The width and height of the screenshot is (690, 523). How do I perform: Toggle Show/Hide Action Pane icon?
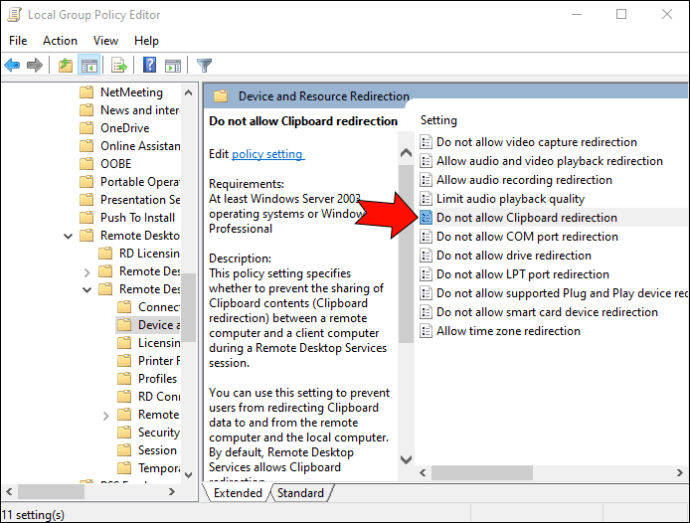pos(173,66)
